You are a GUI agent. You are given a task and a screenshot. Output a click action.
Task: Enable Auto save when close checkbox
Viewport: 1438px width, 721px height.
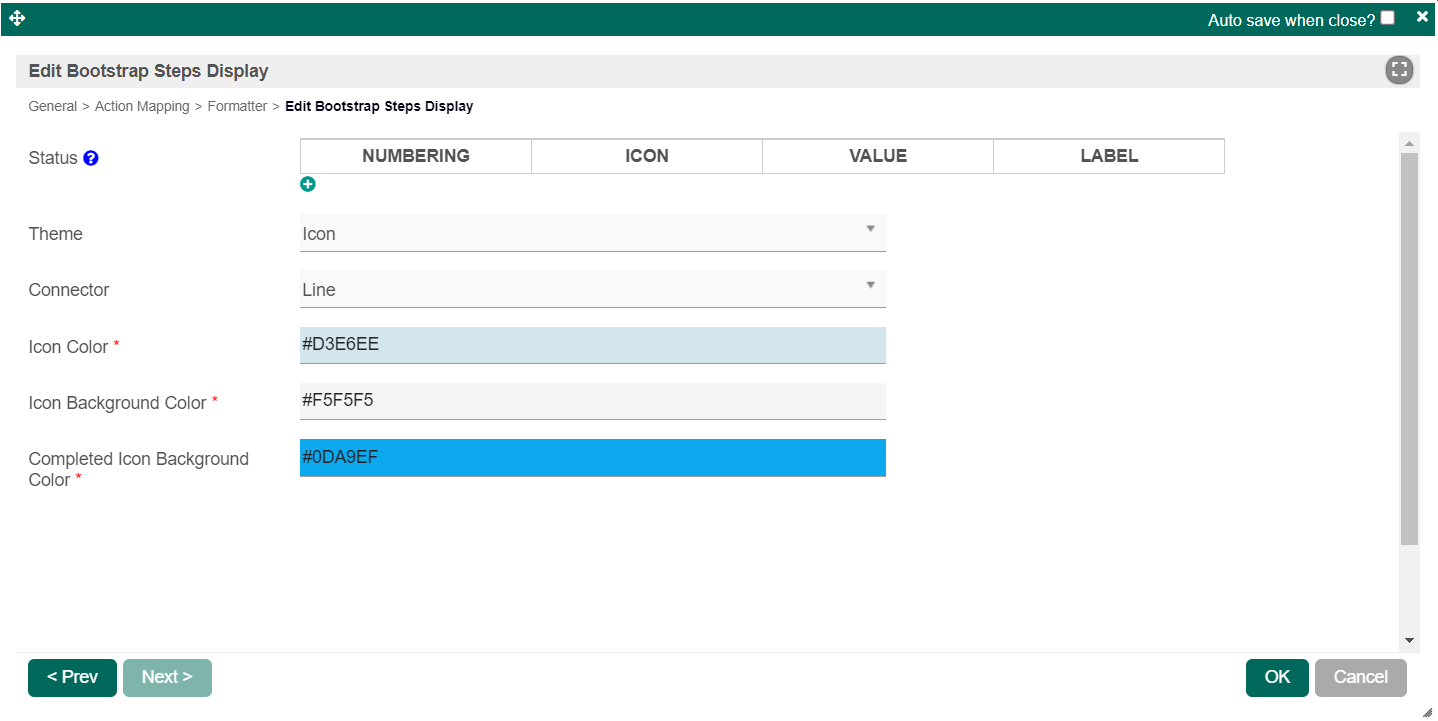(1387, 18)
